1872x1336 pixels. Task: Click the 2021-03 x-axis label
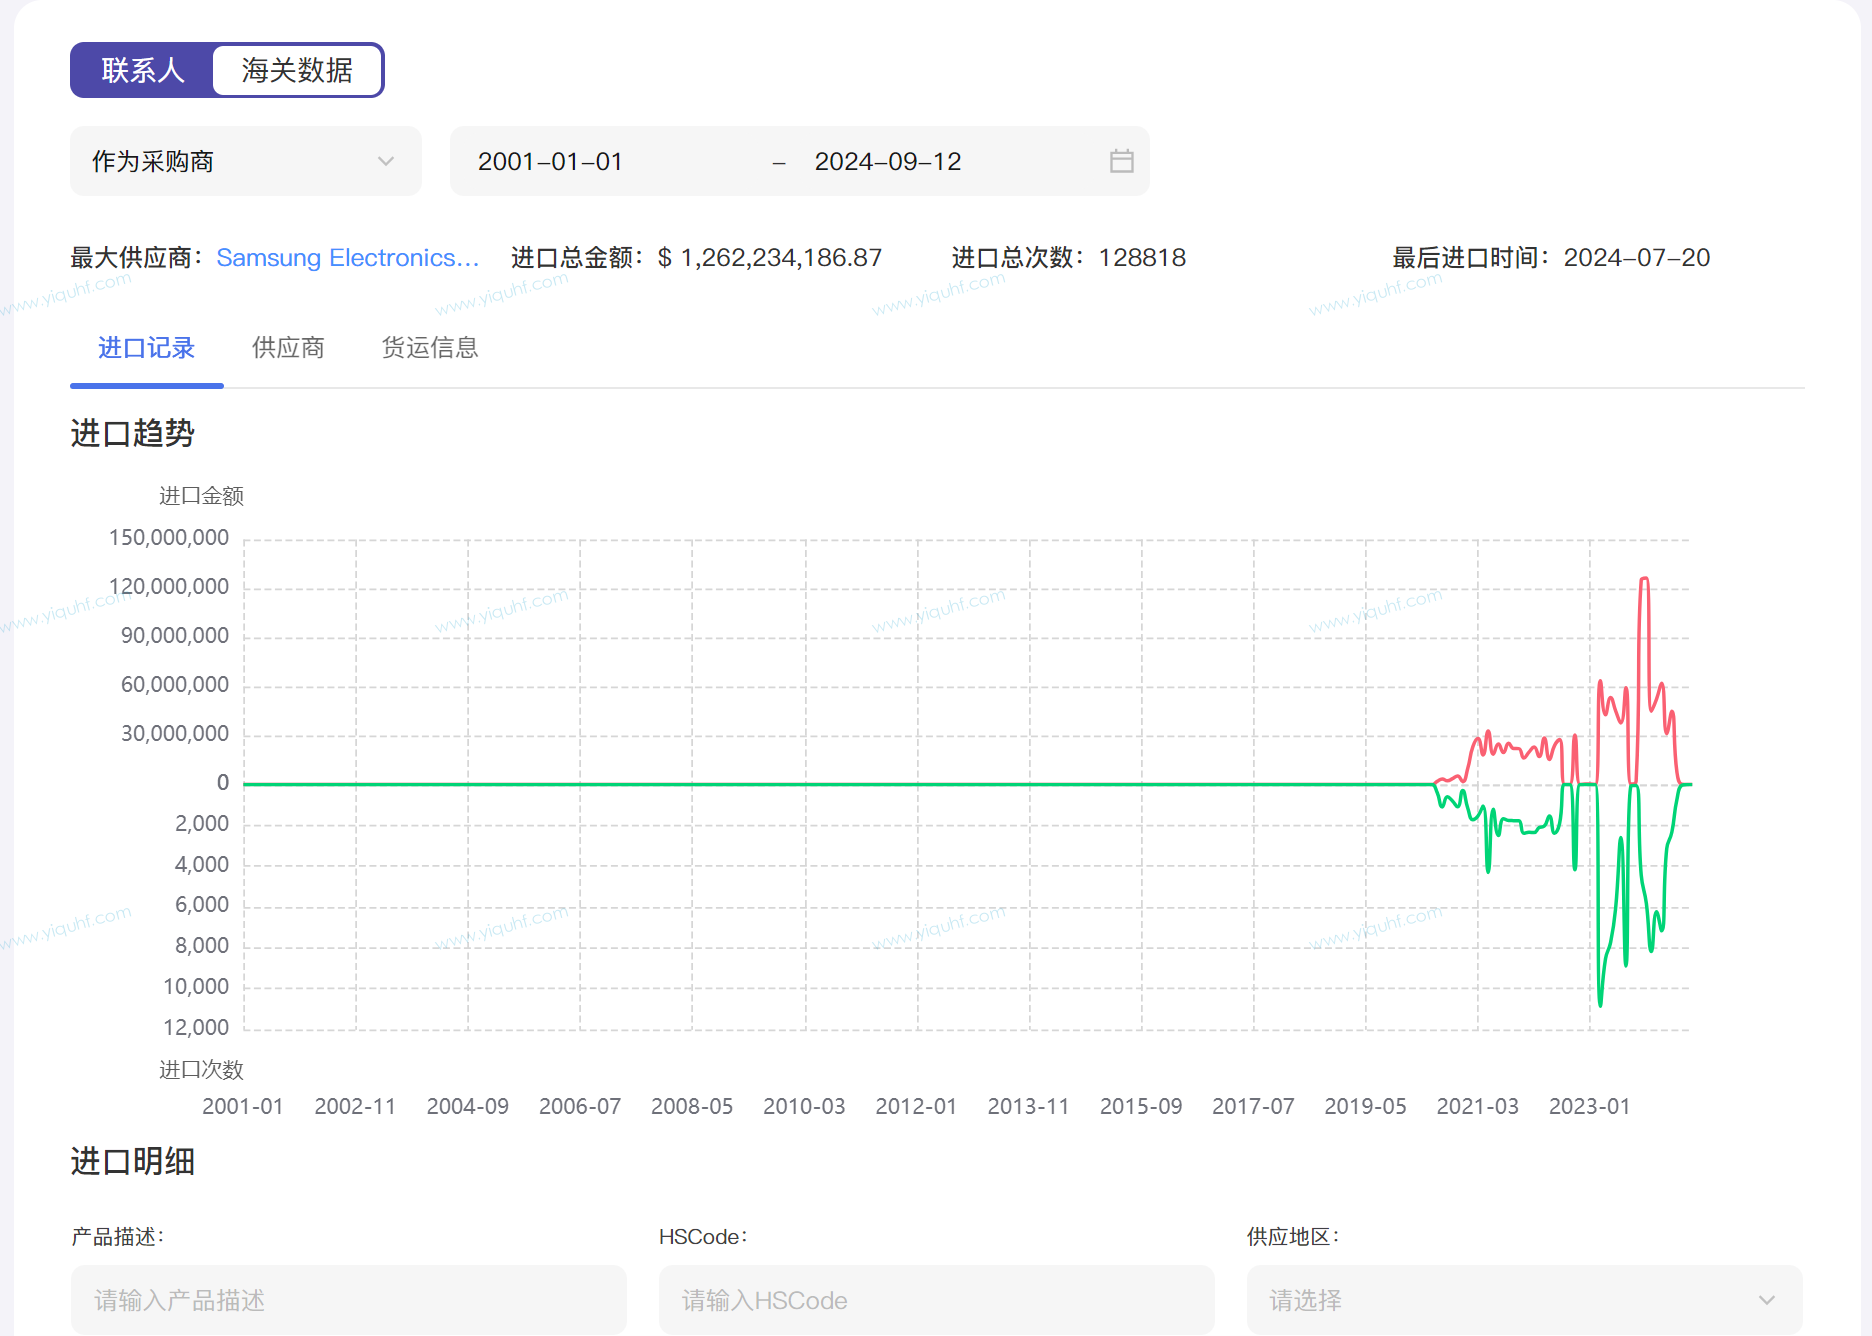(1477, 1106)
